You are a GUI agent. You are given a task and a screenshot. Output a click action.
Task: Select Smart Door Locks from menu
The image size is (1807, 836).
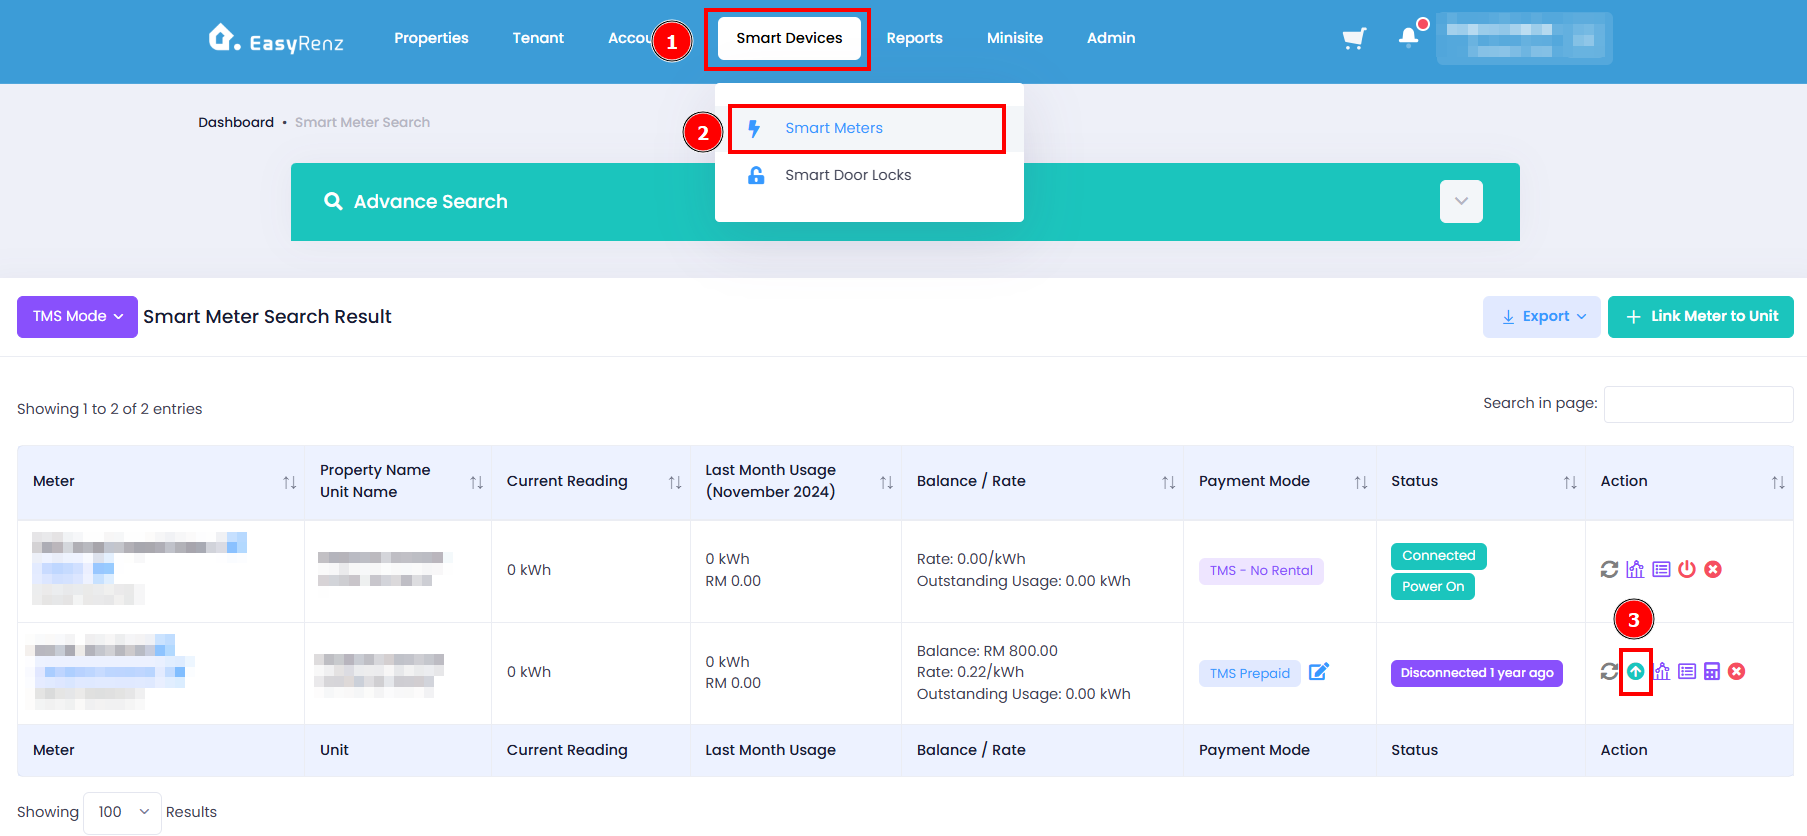[x=848, y=175]
